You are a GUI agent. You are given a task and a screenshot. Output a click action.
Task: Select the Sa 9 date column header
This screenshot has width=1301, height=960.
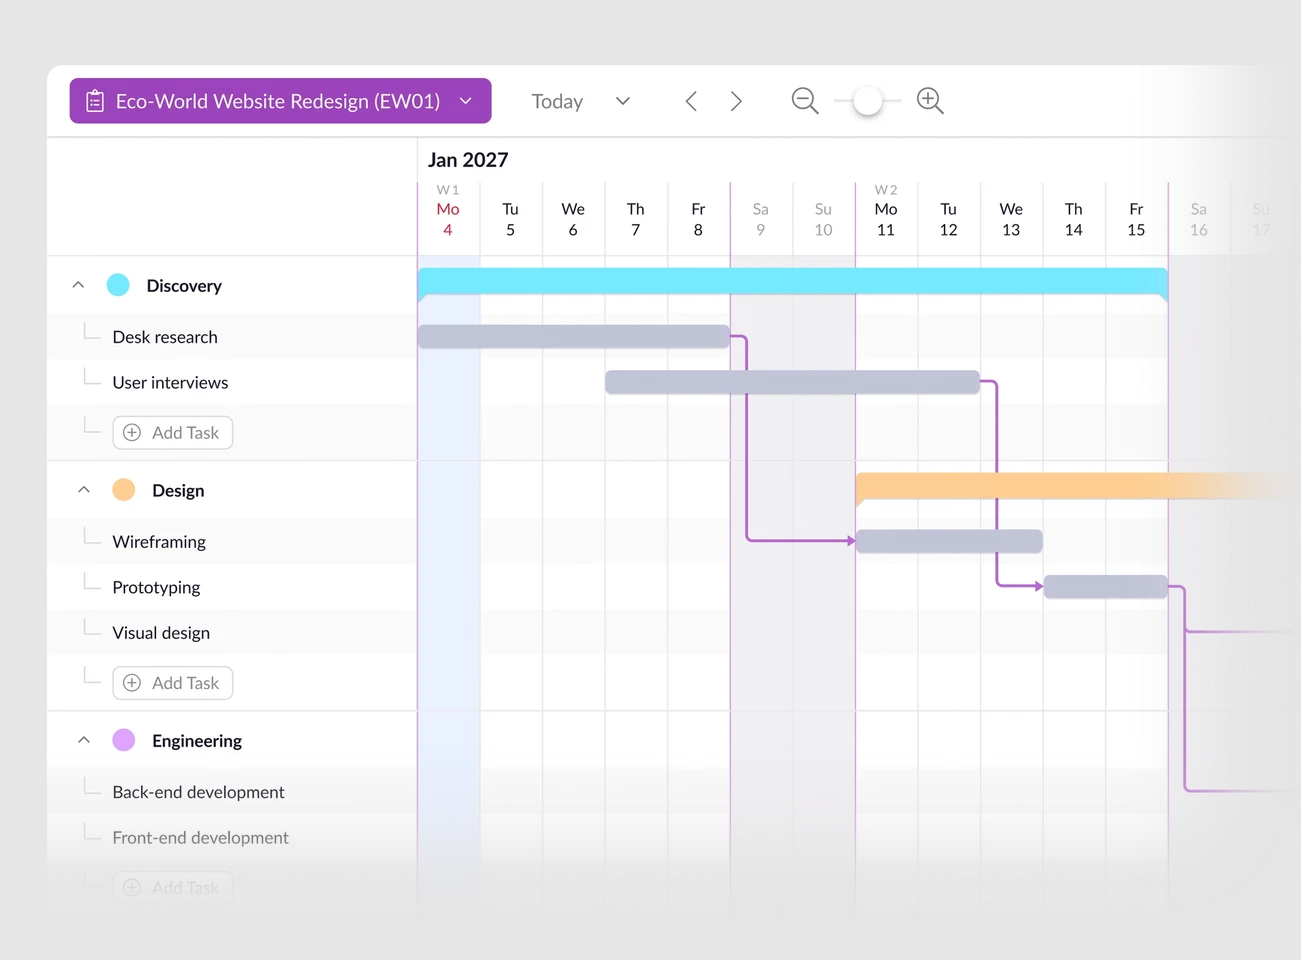(x=761, y=219)
